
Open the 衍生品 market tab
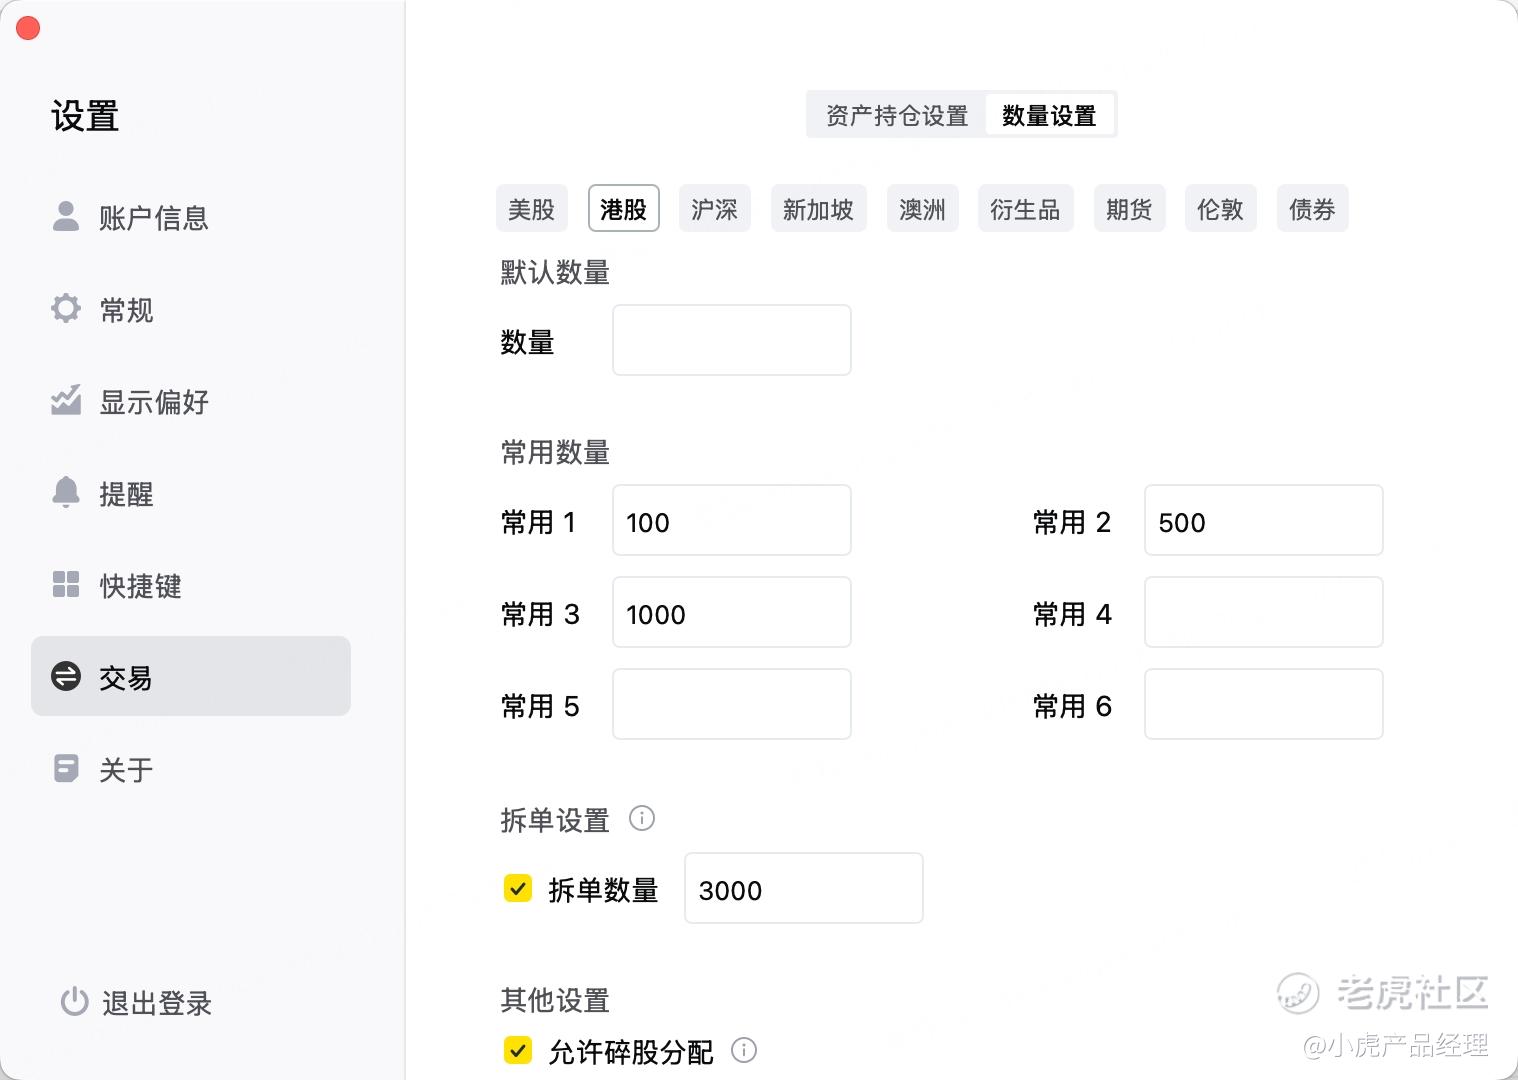click(x=1025, y=209)
